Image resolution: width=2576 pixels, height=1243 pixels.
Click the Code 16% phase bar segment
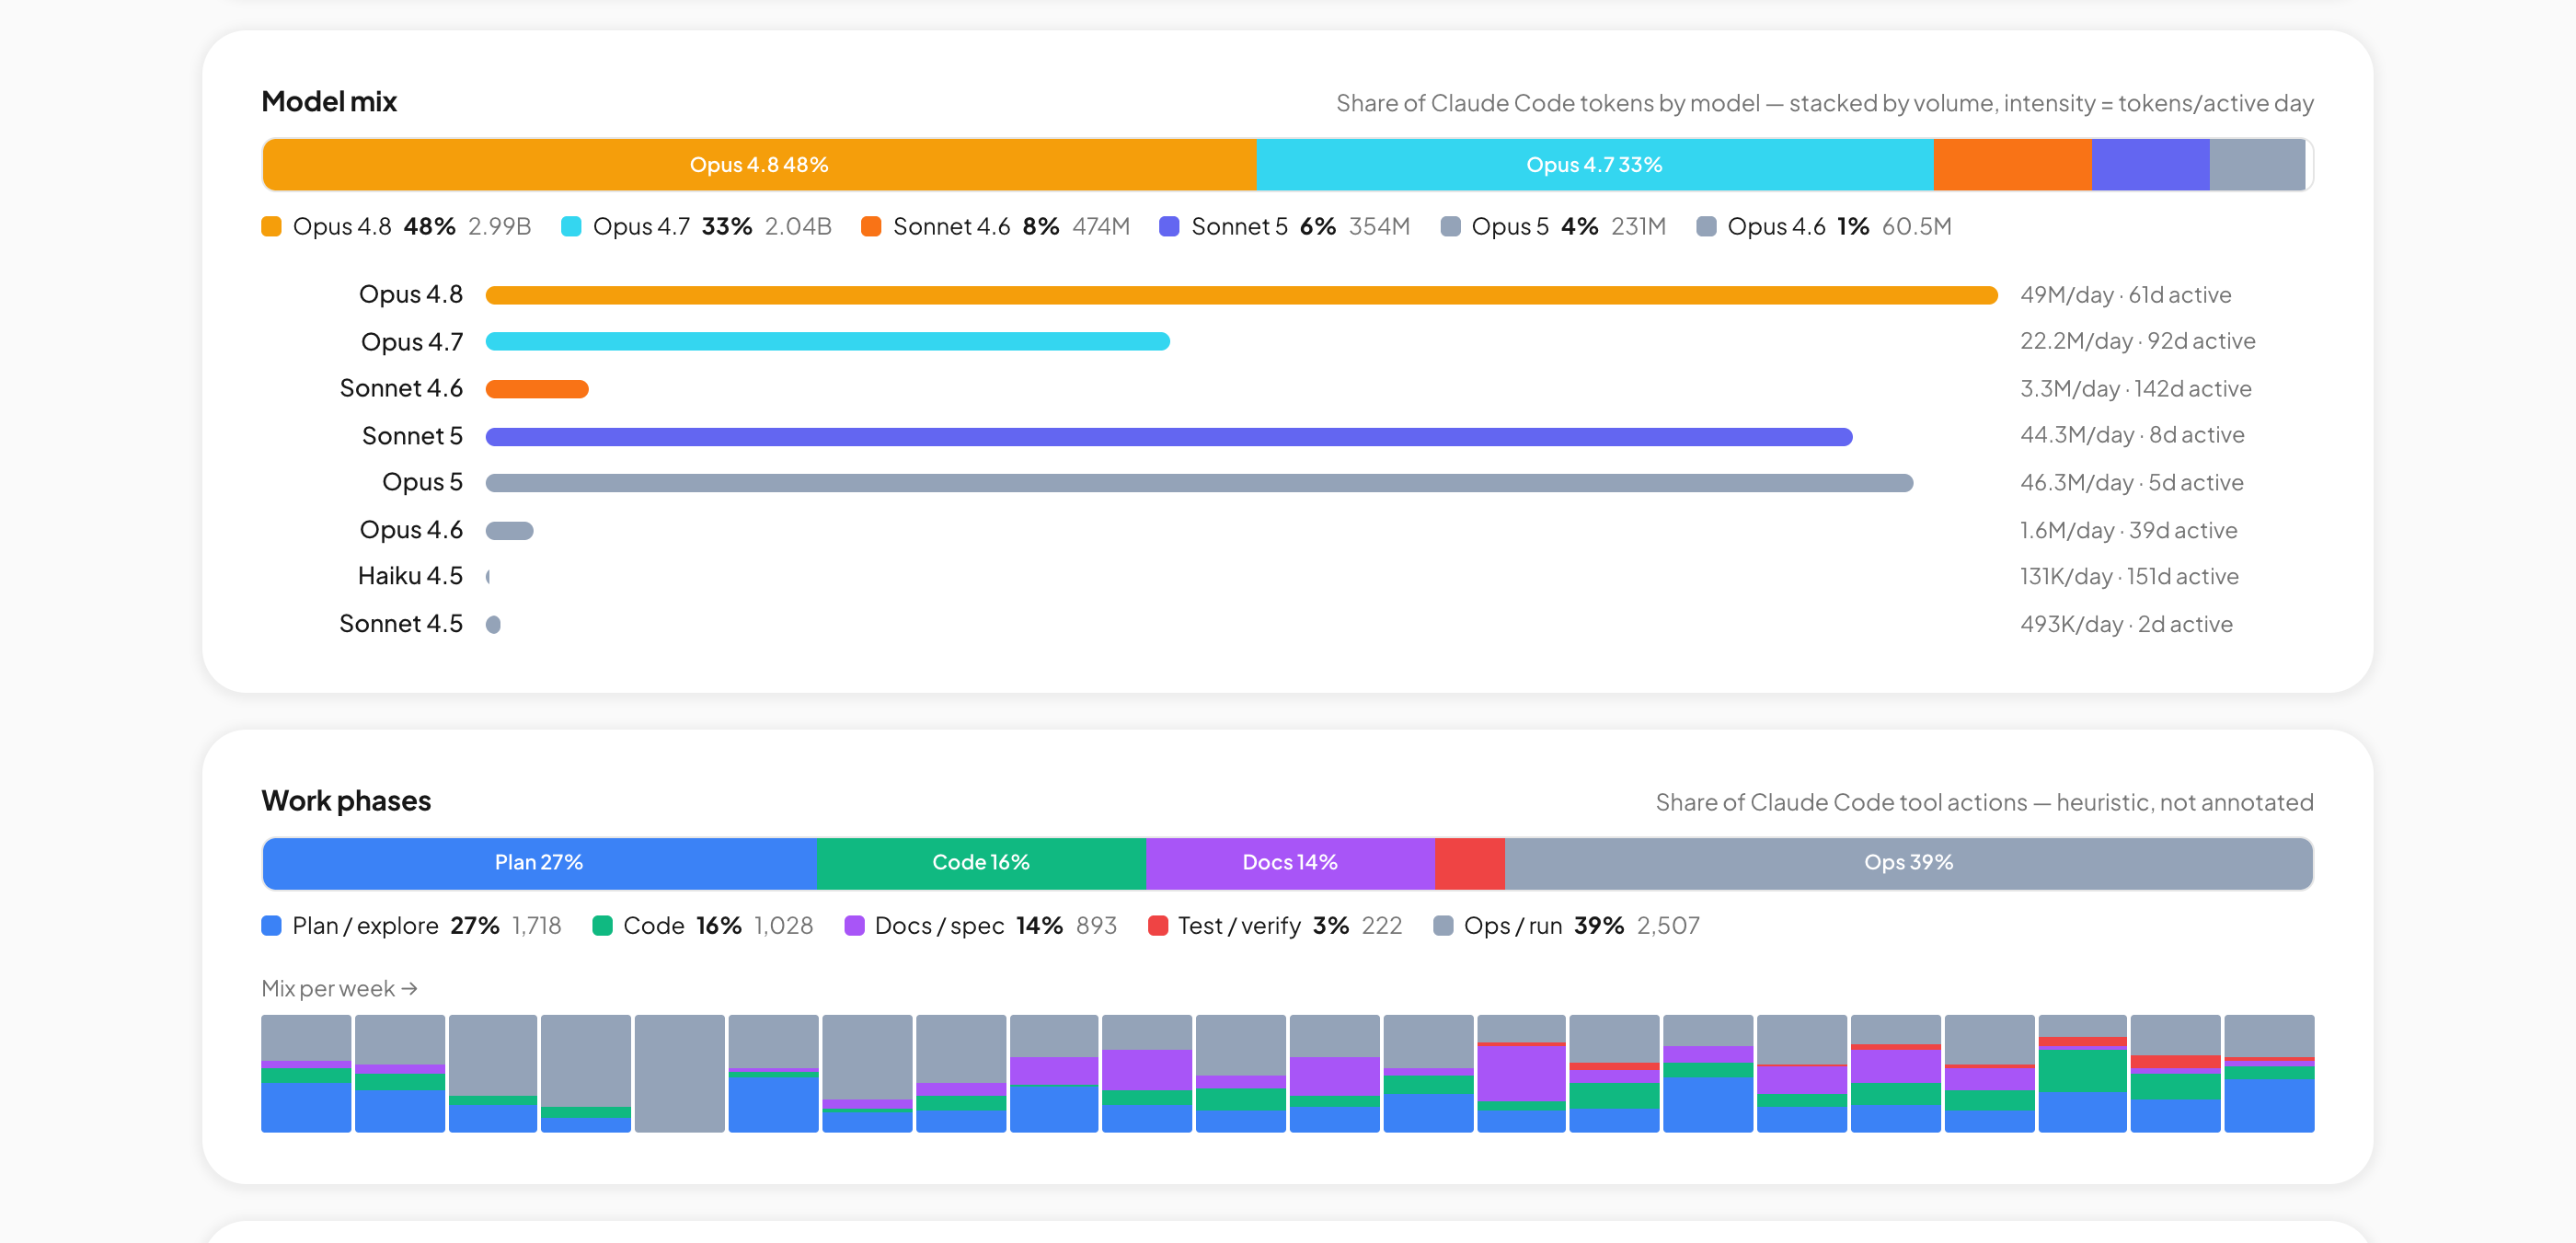981,863
